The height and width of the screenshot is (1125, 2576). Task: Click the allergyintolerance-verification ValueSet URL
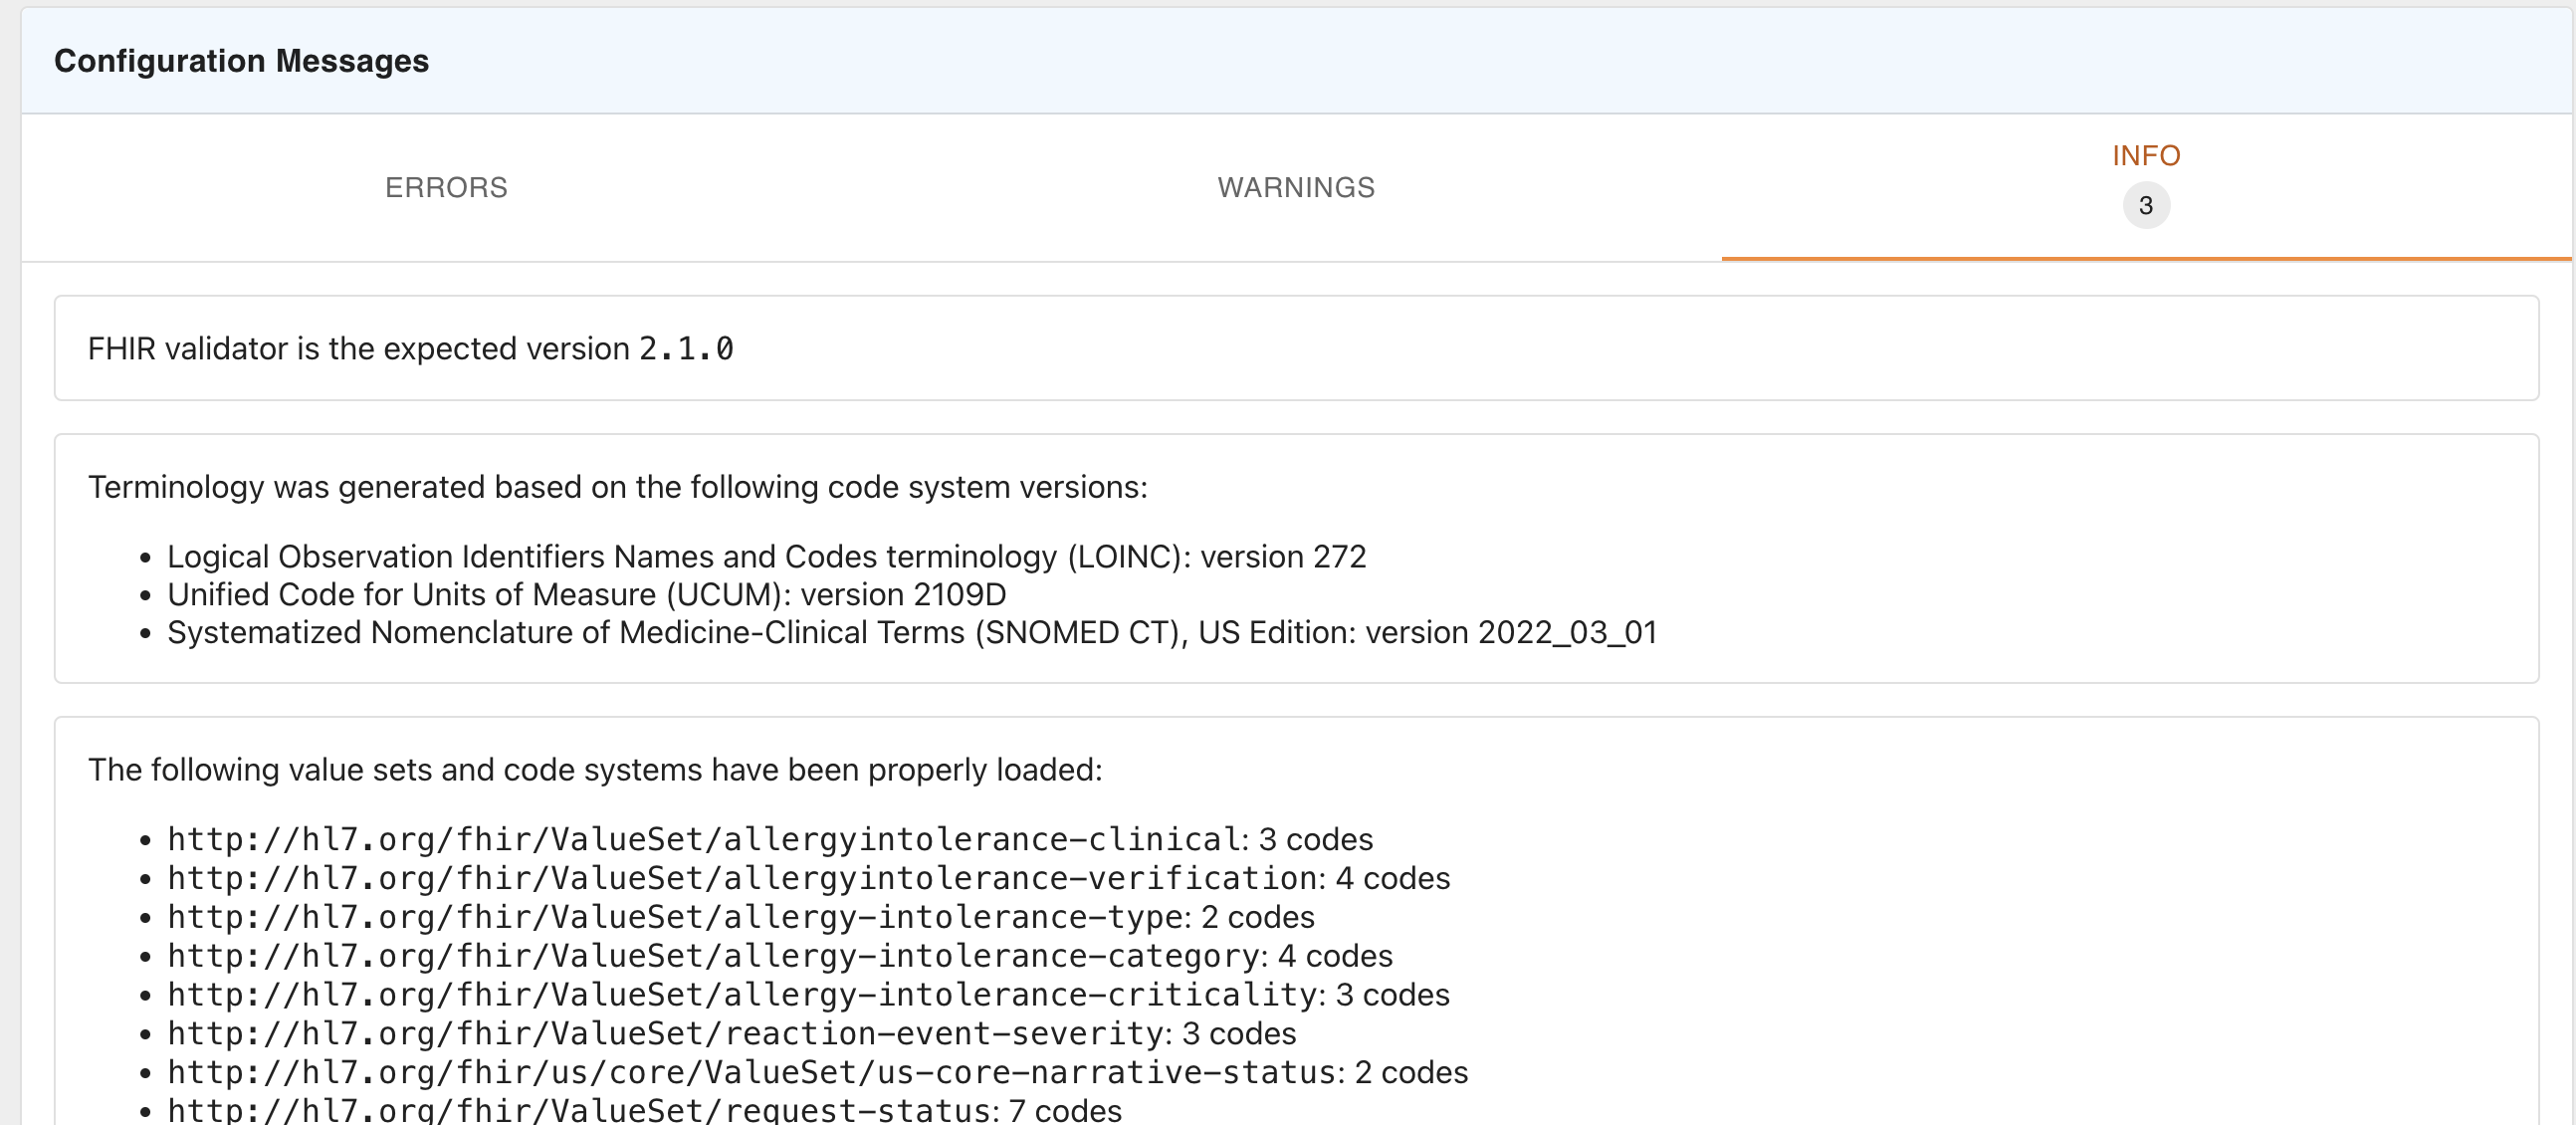tap(743, 878)
